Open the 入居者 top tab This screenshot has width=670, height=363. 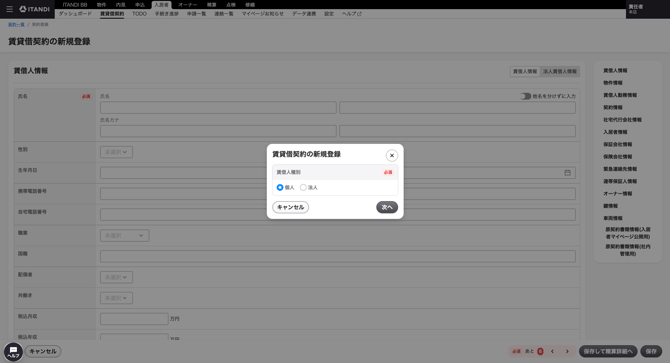(x=161, y=5)
